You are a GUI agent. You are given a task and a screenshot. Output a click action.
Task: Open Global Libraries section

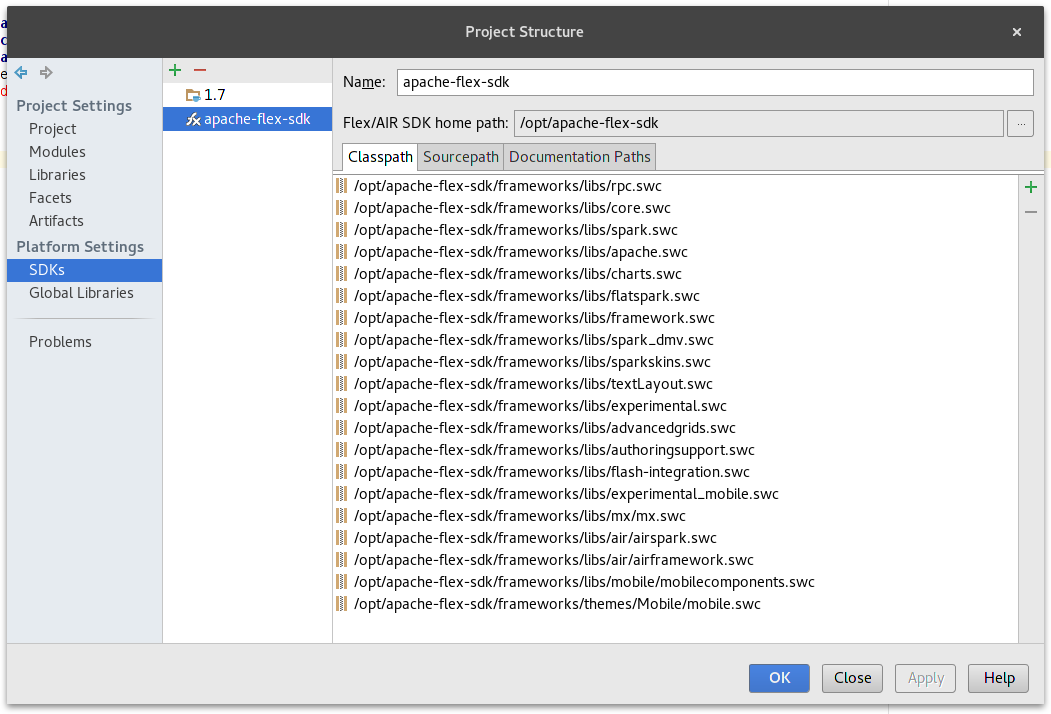point(81,293)
